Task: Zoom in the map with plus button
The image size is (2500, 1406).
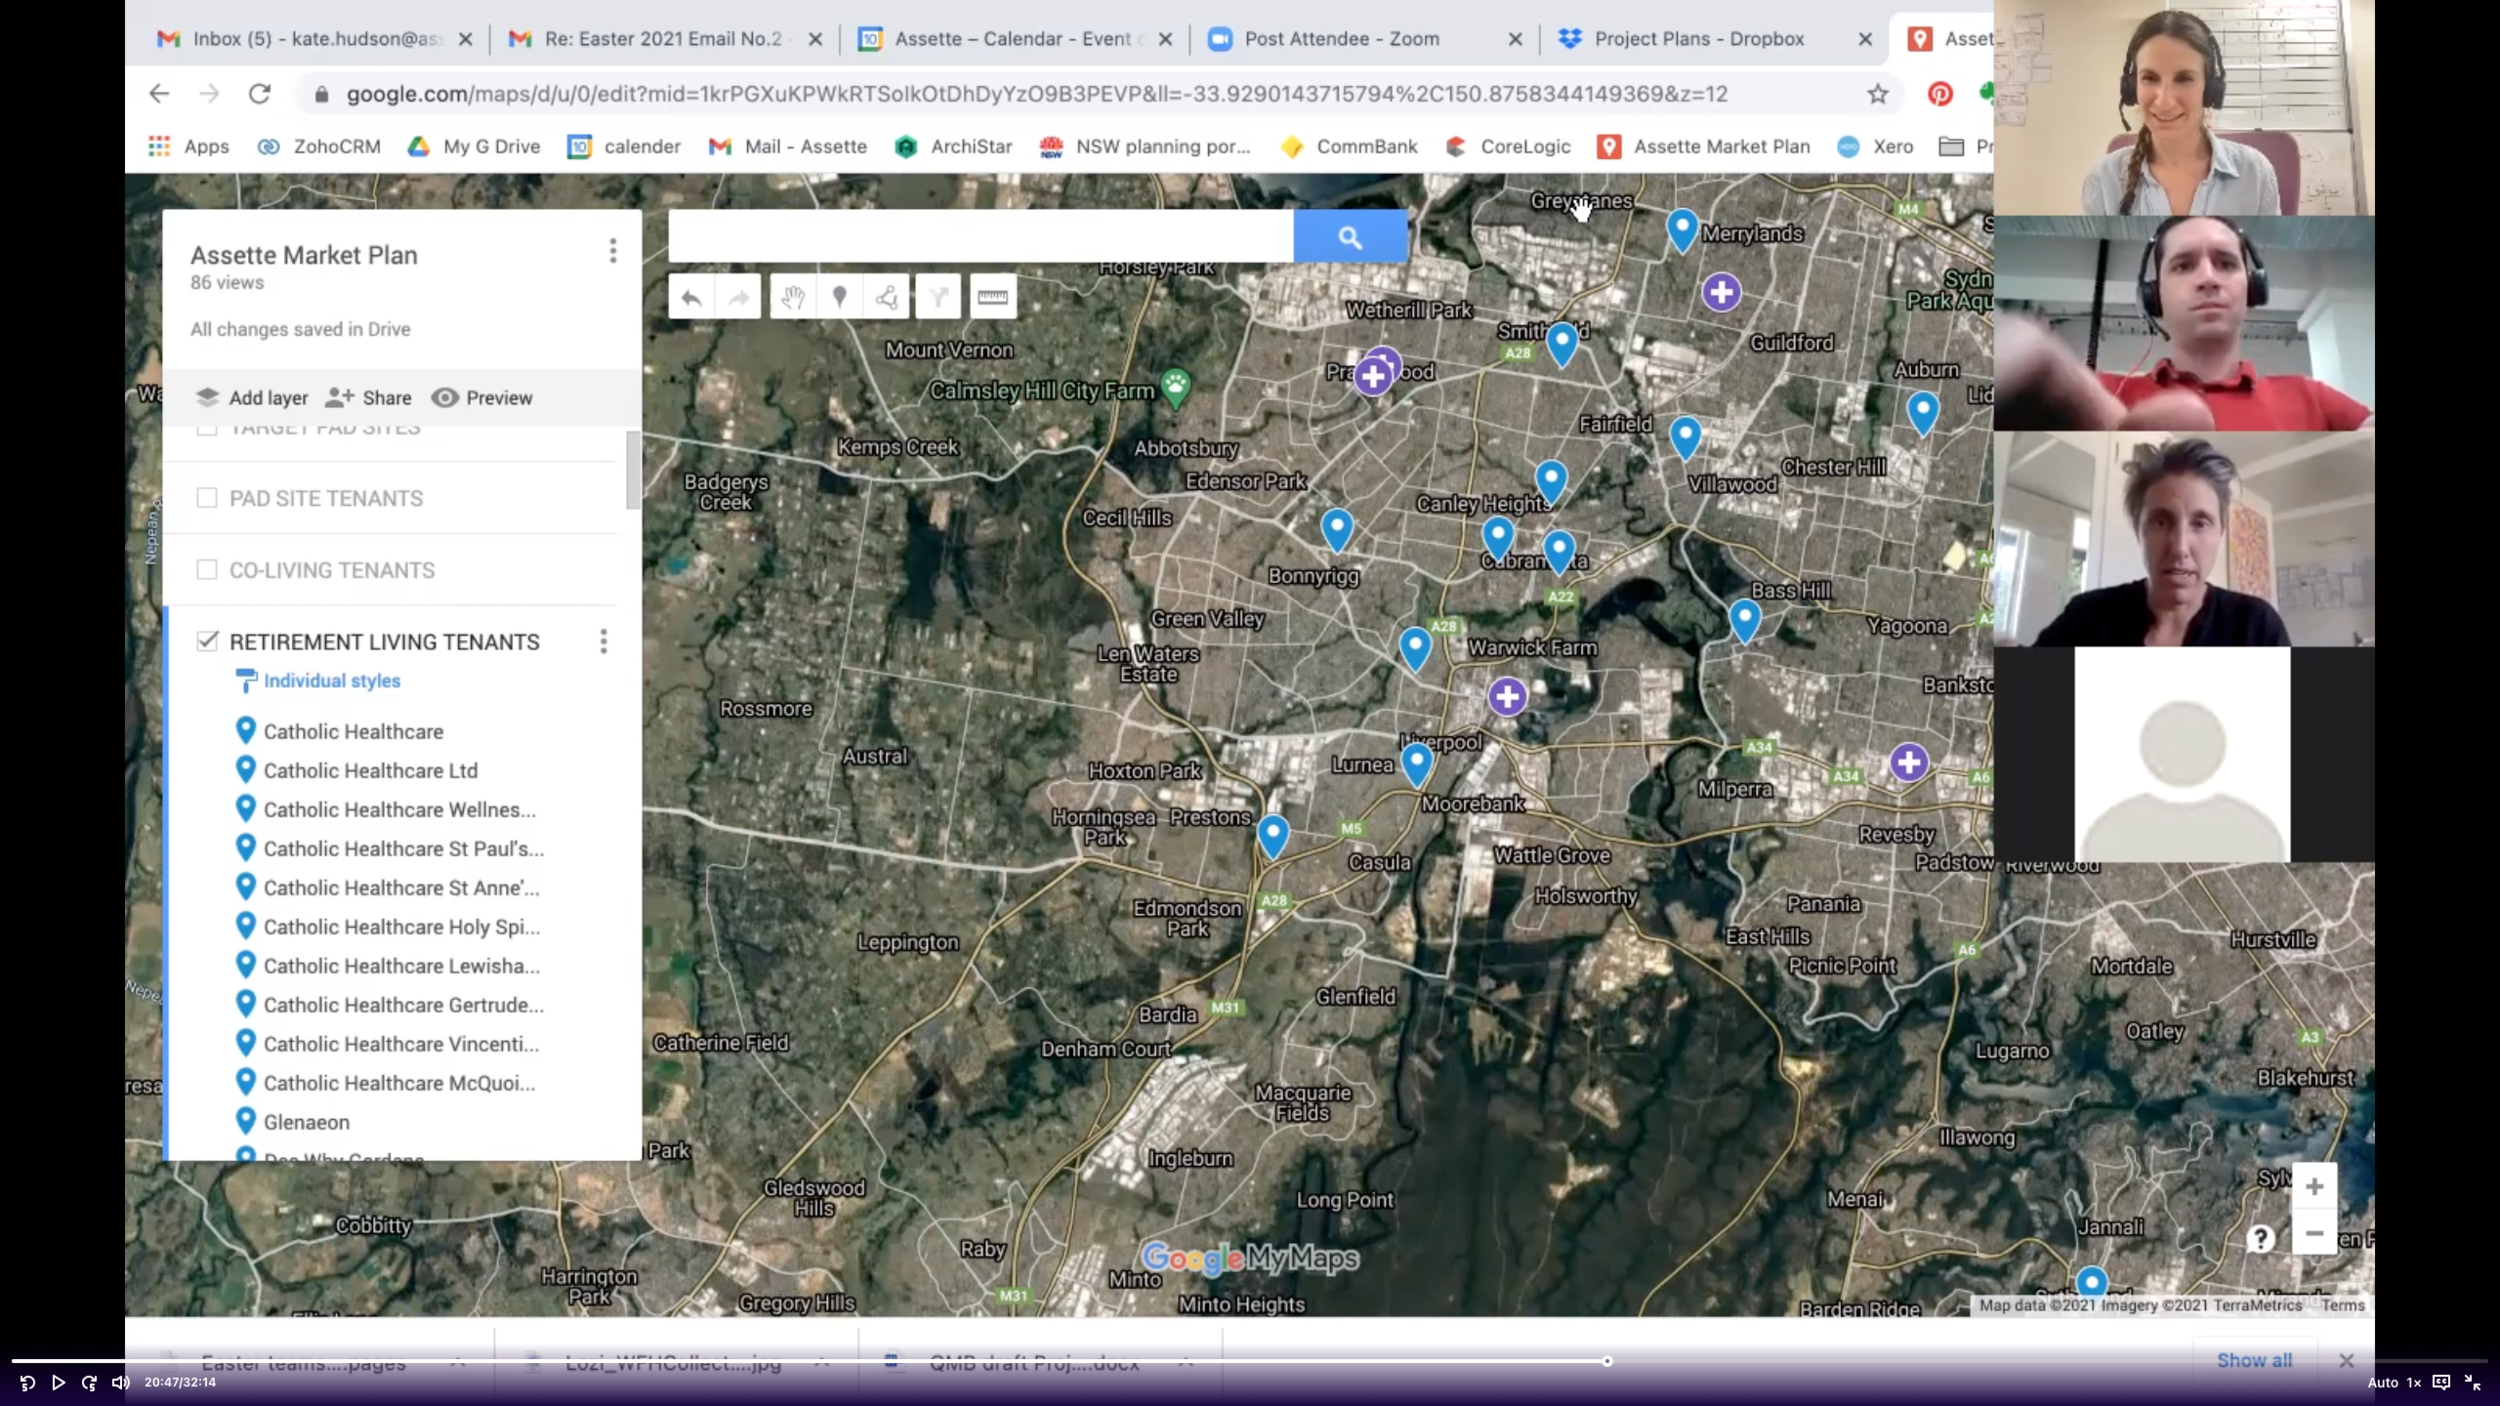Action: coord(2314,1187)
